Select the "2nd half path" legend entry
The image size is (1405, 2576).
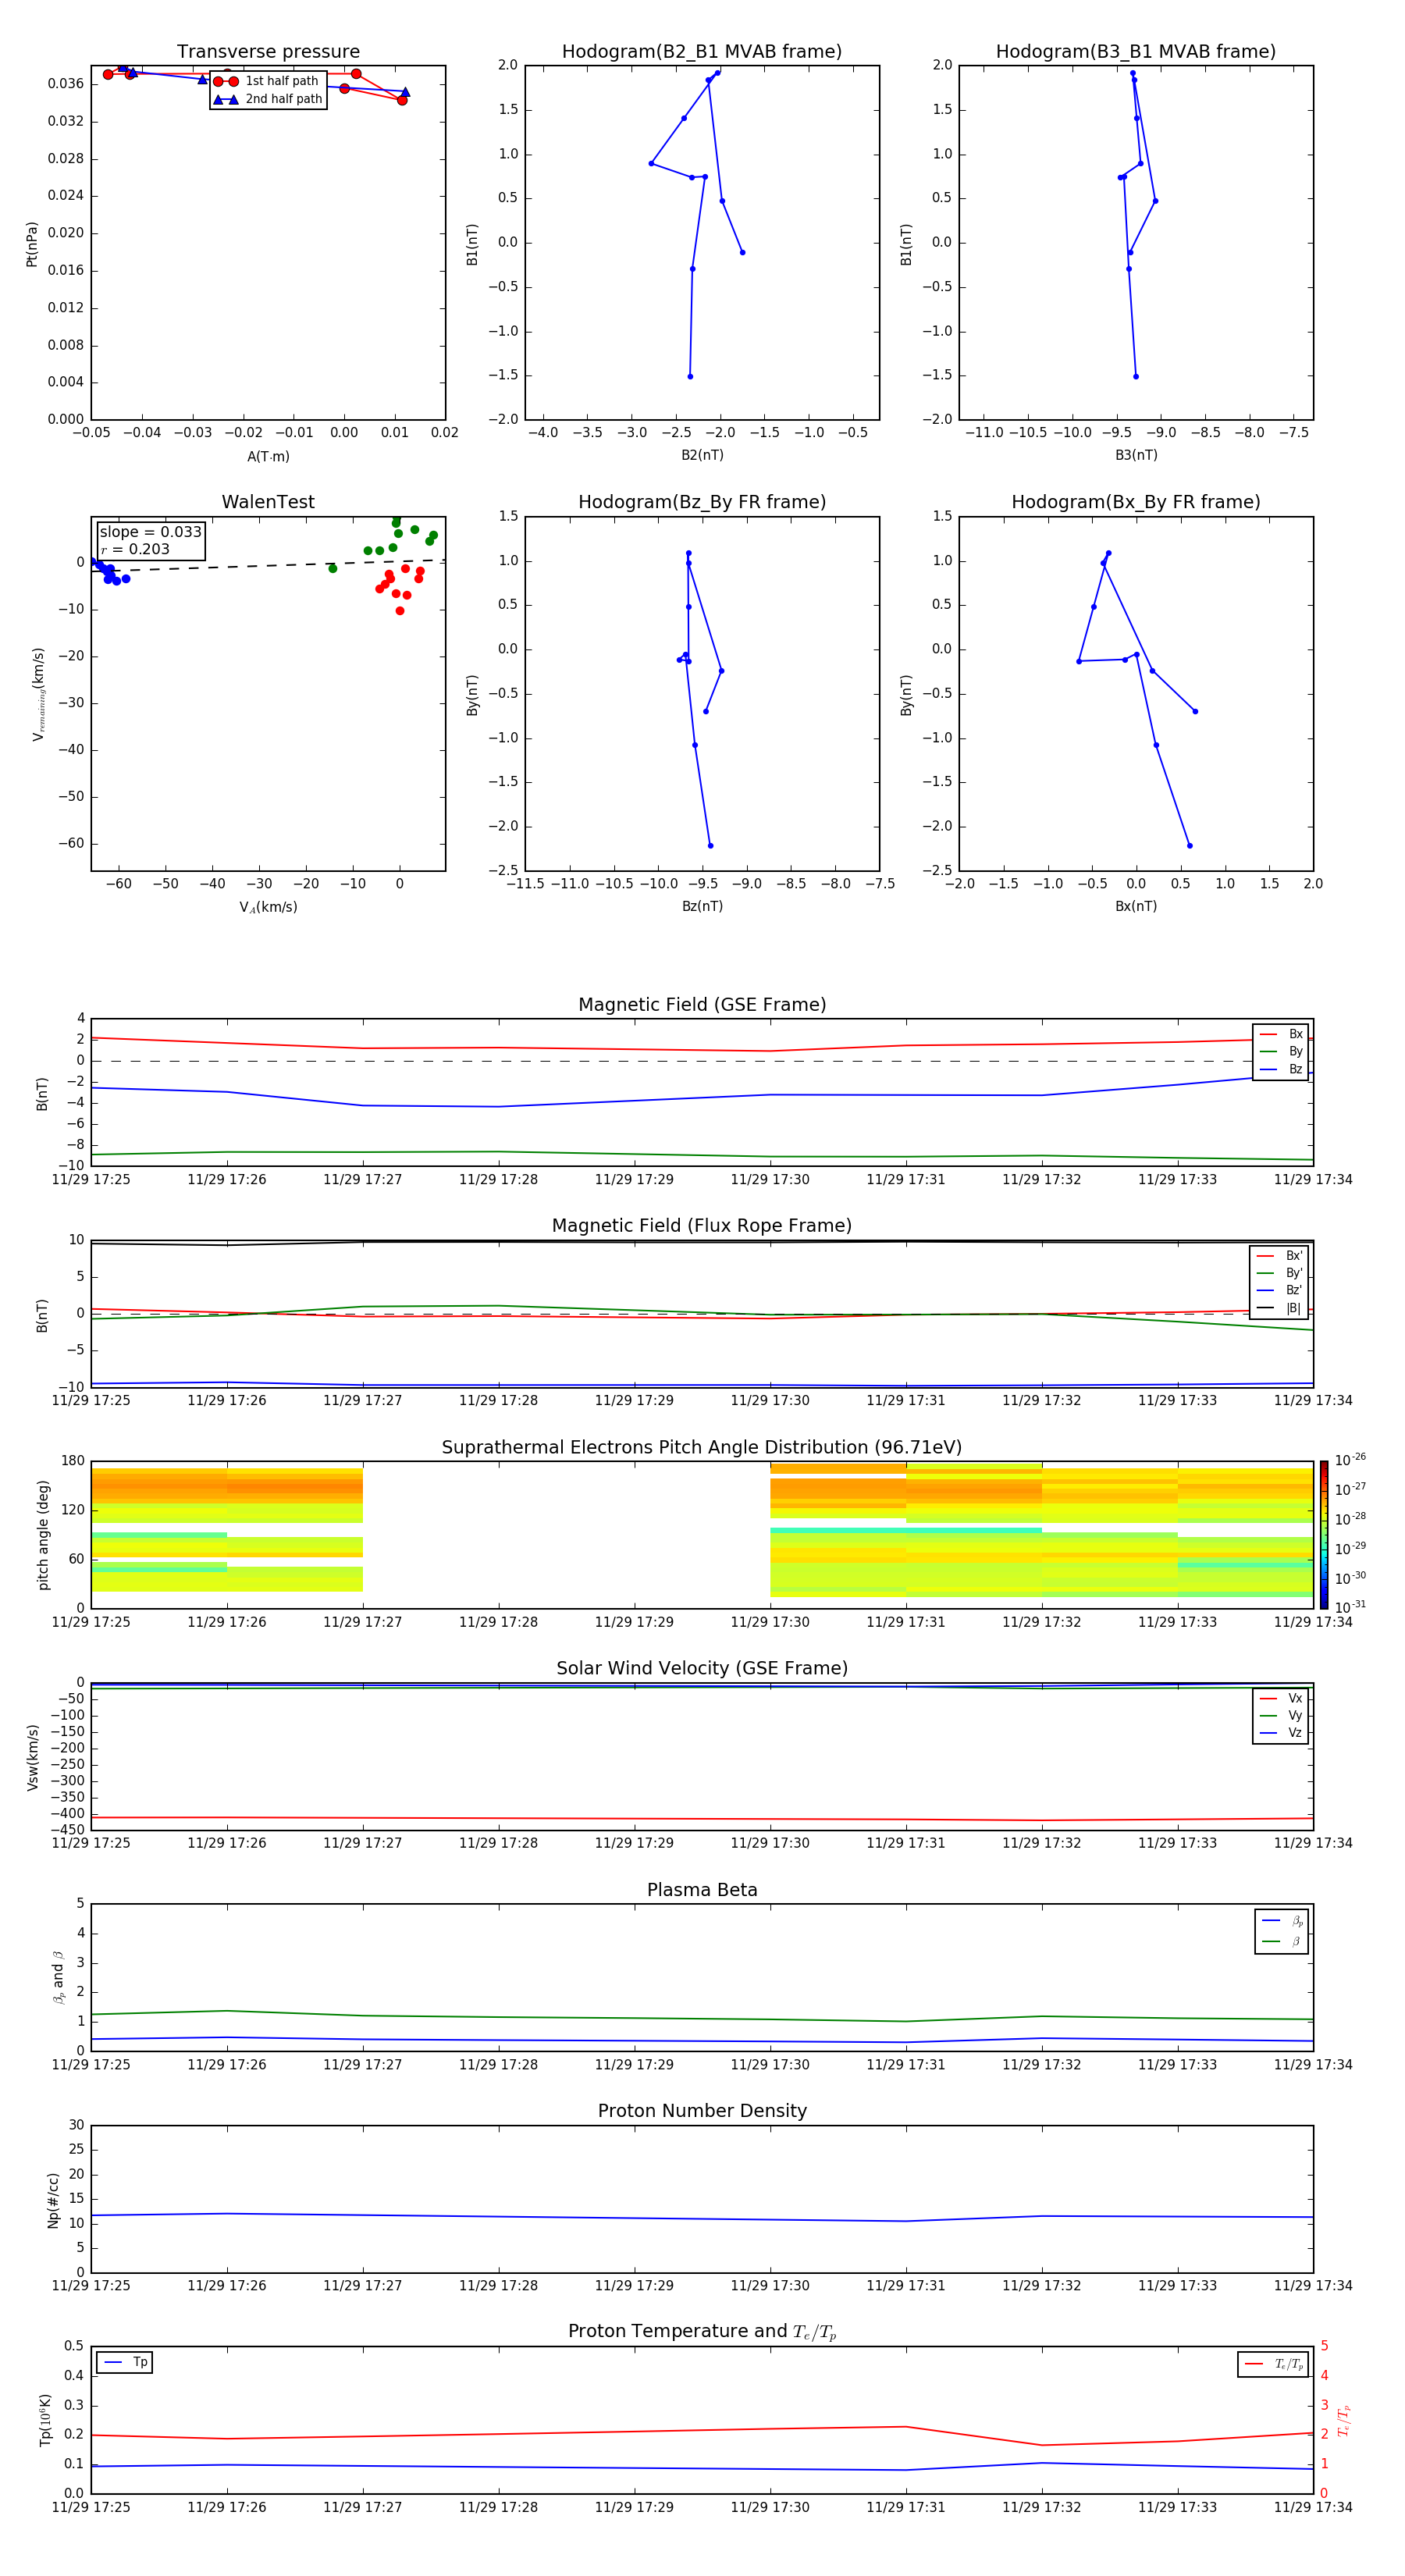pos(267,99)
